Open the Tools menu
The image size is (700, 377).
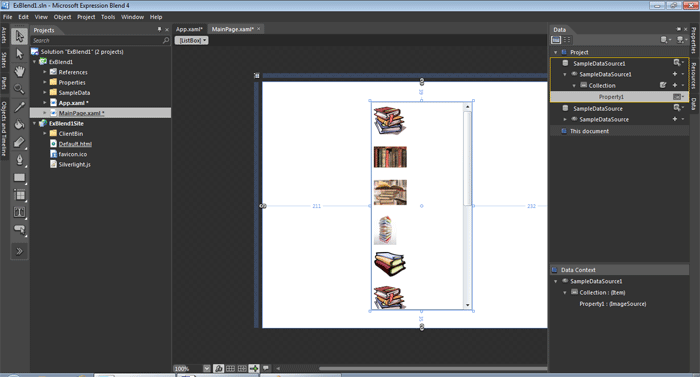click(x=108, y=17)
